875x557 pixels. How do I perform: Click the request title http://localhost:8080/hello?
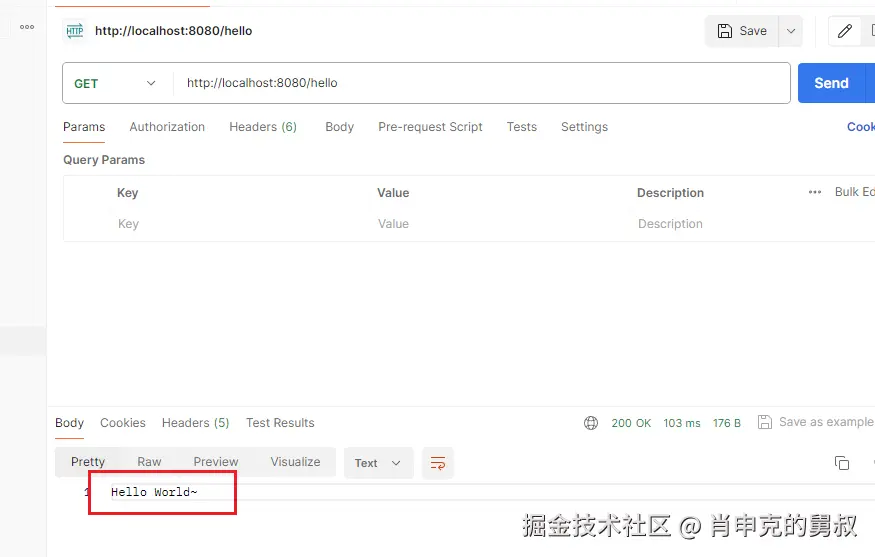coord(174,31)
